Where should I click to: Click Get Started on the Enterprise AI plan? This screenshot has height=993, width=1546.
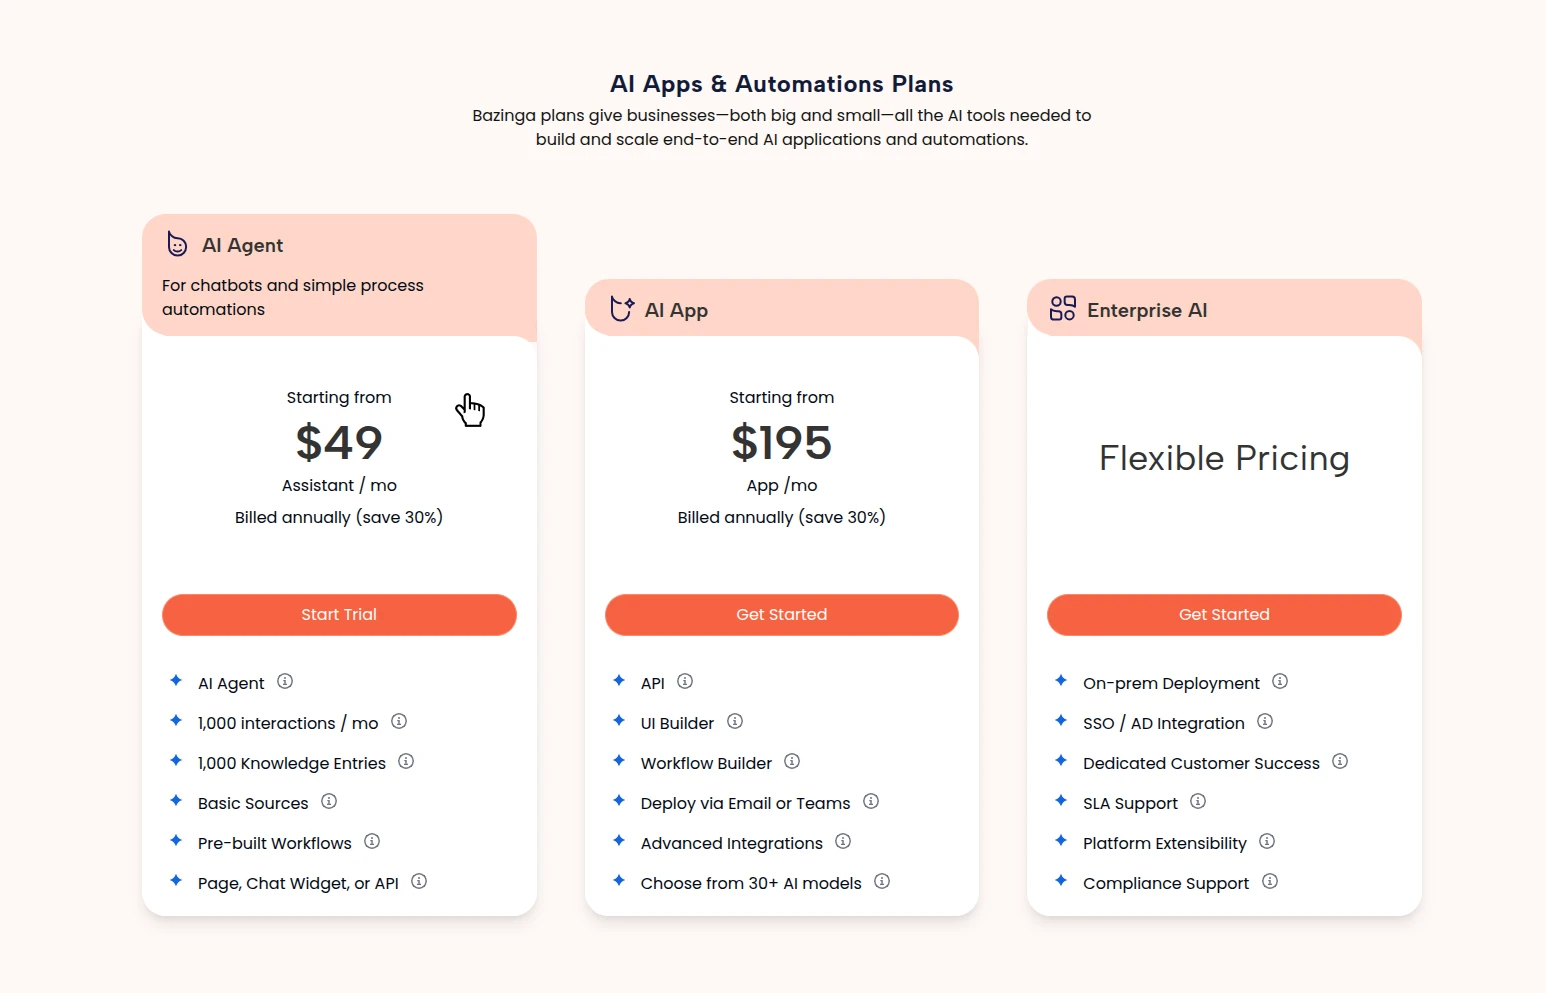point(1224,614)
